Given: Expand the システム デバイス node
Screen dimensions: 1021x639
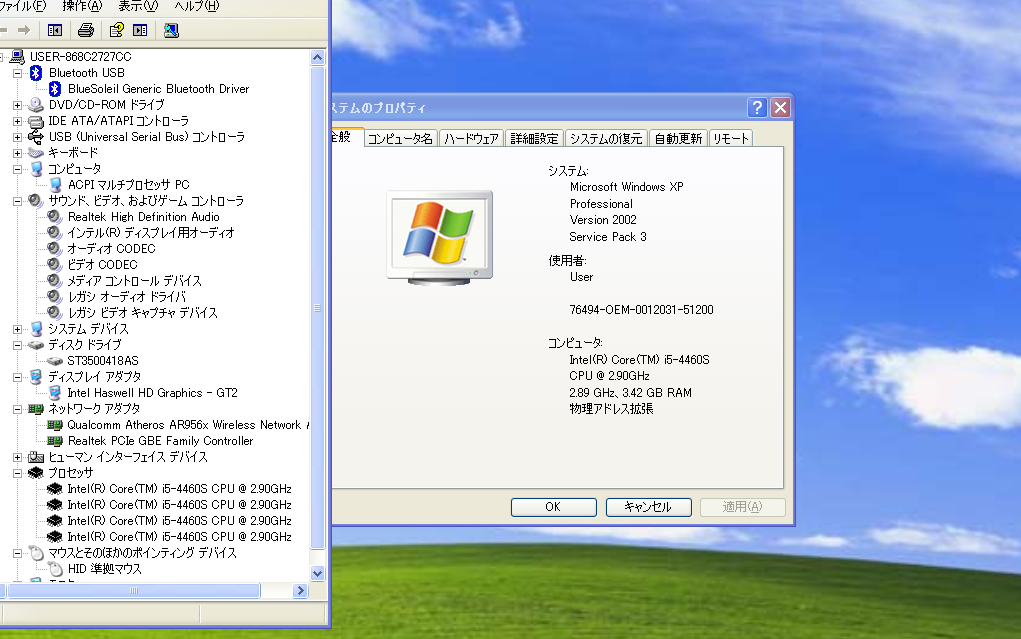Looking at the screenshot, I should (x=18, y=329).
